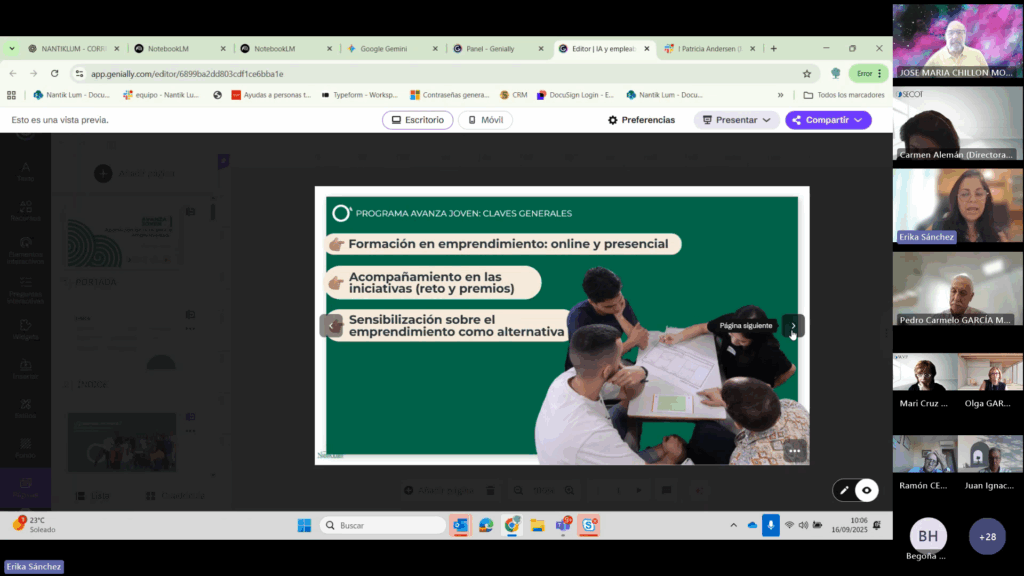
Task: Switch to edit mode with pencil icon
Action: (844, 490)
